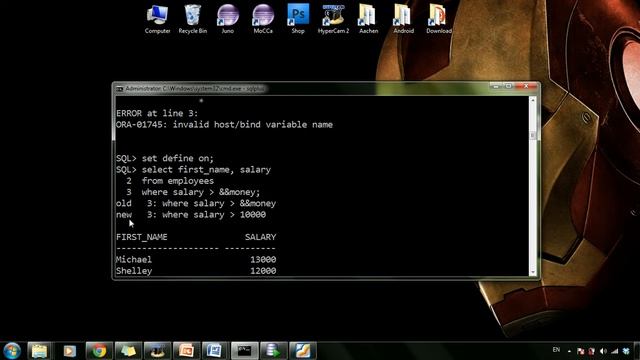Click the red tray icon beside the flag
Screen dimensions: 640x360
coord(591,351)
